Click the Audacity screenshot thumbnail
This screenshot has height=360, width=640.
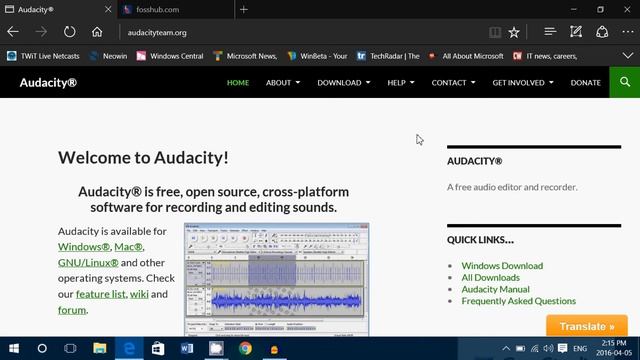pos(276,280)
